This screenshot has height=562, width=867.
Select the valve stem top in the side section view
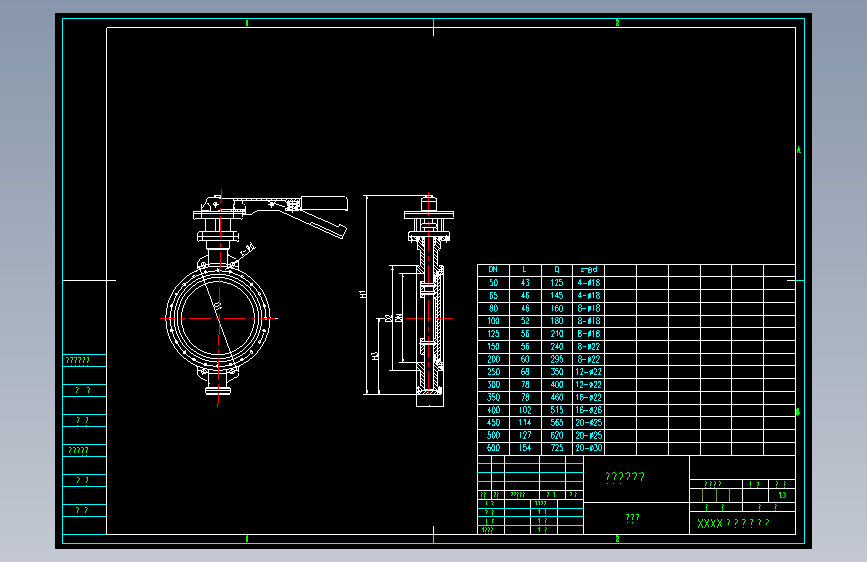(x=429, y=203)
